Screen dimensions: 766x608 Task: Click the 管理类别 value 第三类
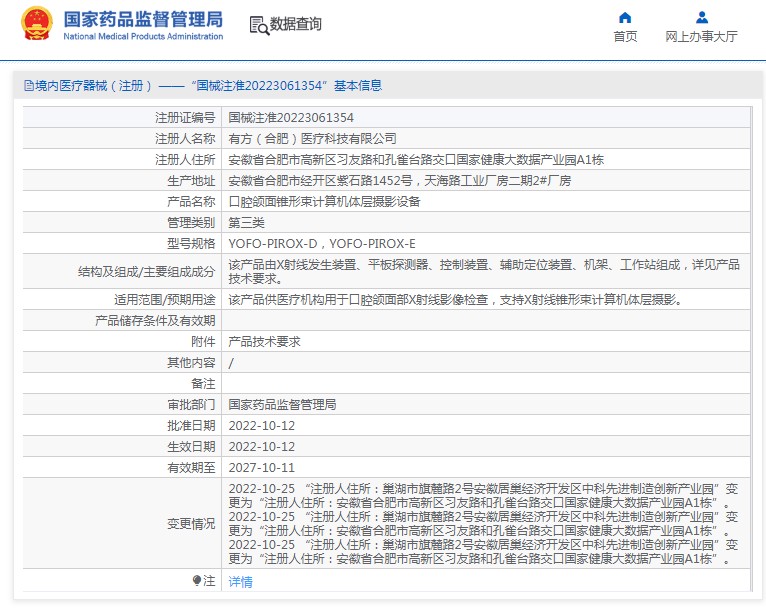point(246,222)
